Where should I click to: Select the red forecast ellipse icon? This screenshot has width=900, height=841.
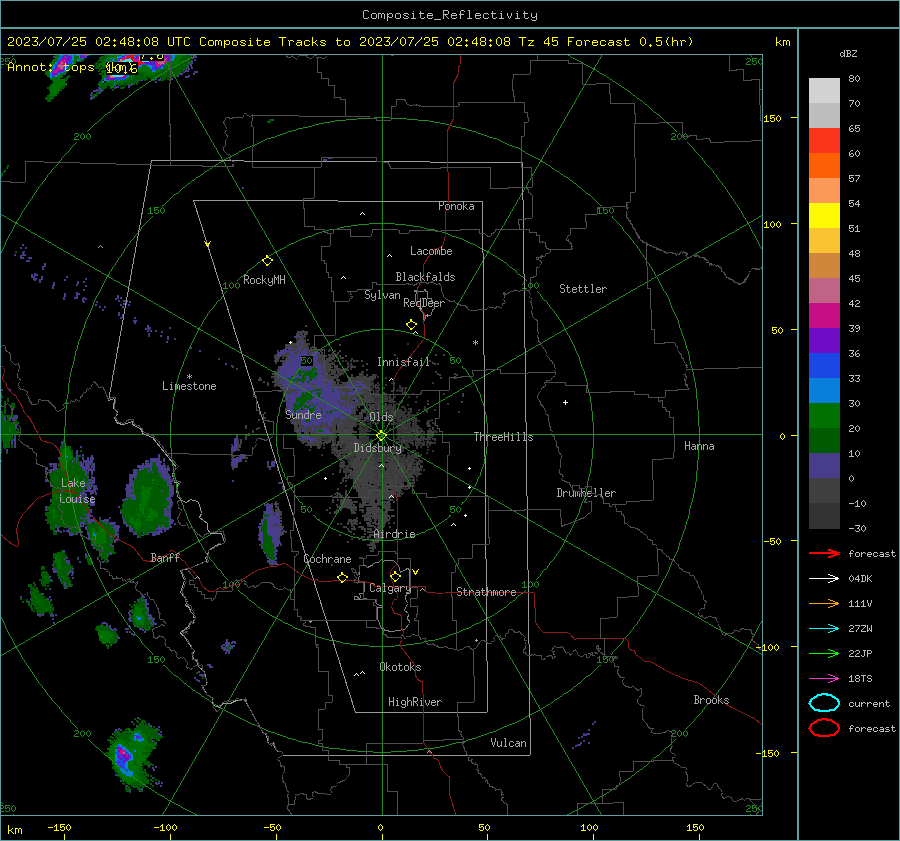coord(824,728)
